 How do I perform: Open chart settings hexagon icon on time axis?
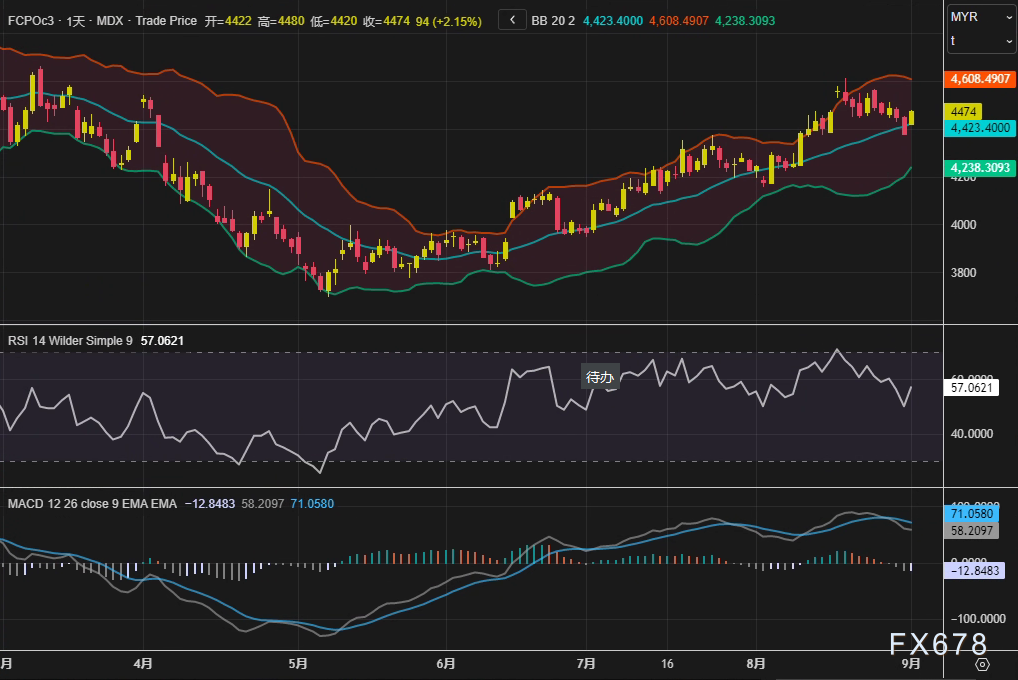(x=982, y=664)
